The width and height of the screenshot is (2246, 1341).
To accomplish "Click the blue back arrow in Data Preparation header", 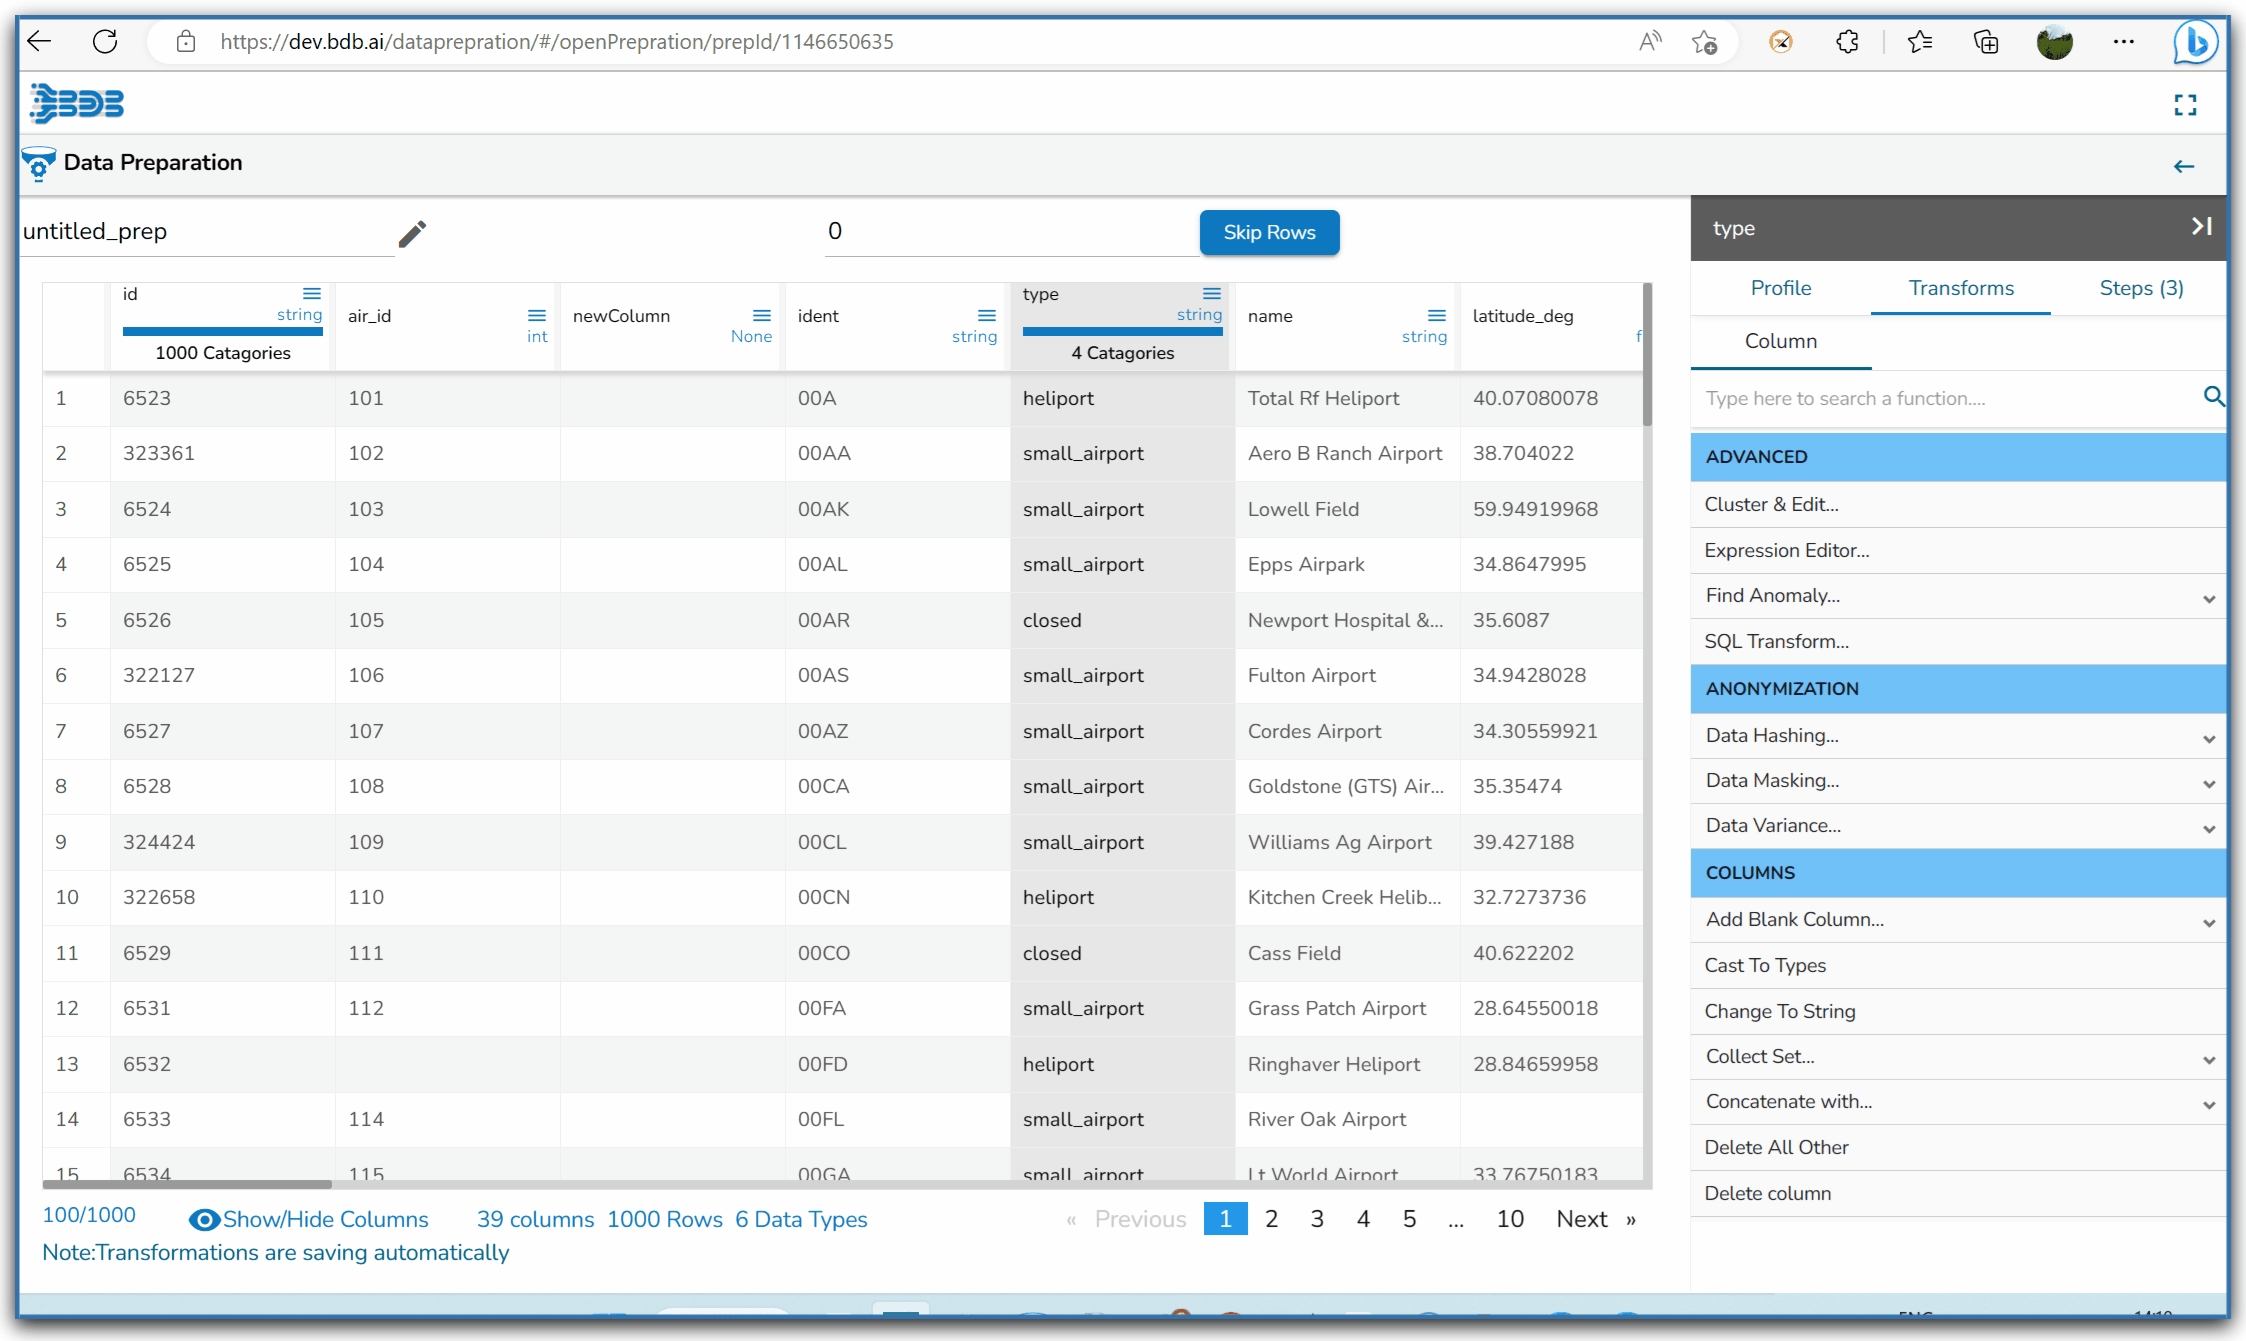I will [x=2183, y=167].
